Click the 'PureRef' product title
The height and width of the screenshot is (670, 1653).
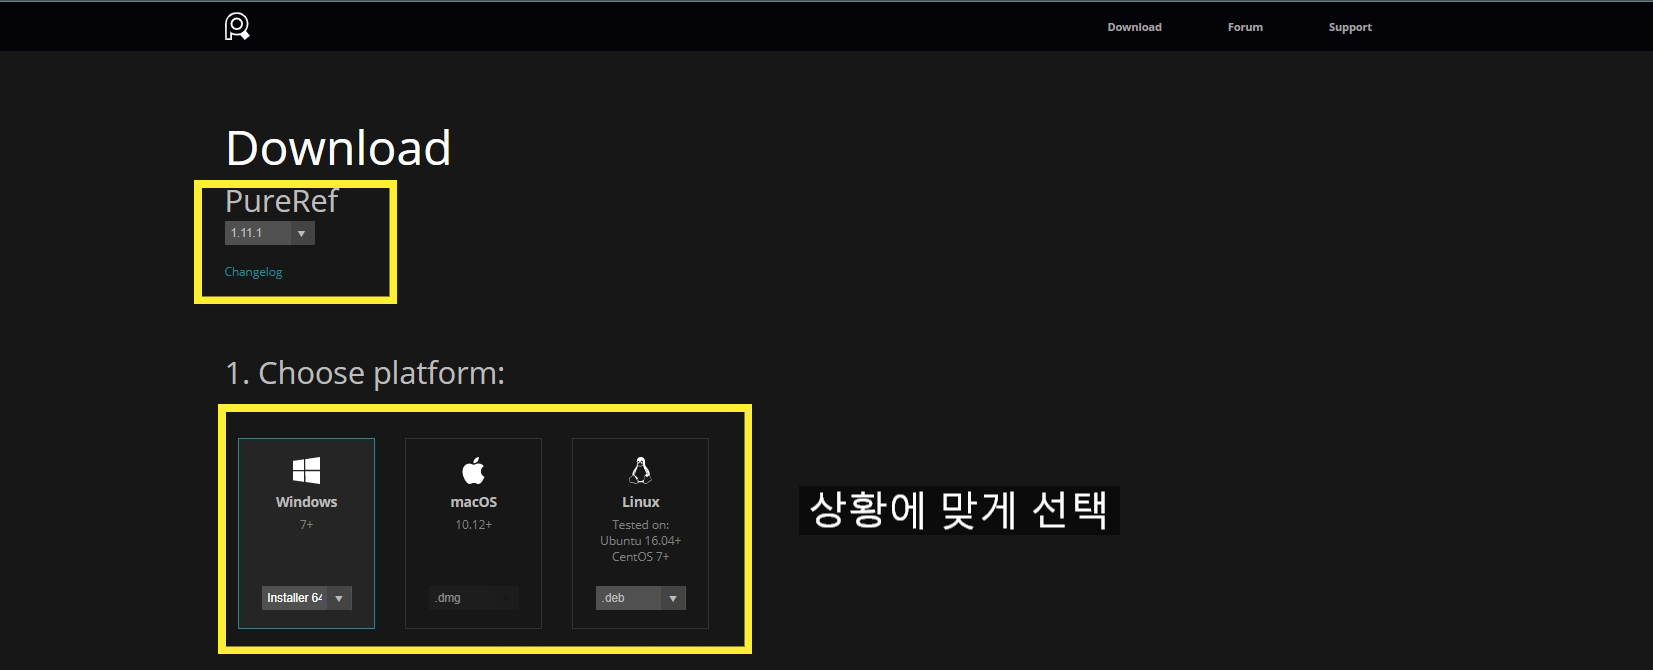click(282, 201)
